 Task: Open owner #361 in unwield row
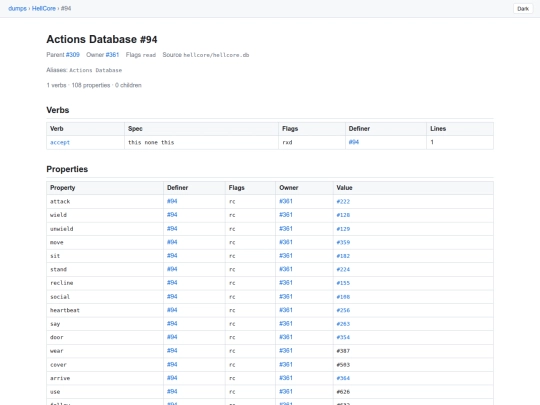tap(286, 228)
